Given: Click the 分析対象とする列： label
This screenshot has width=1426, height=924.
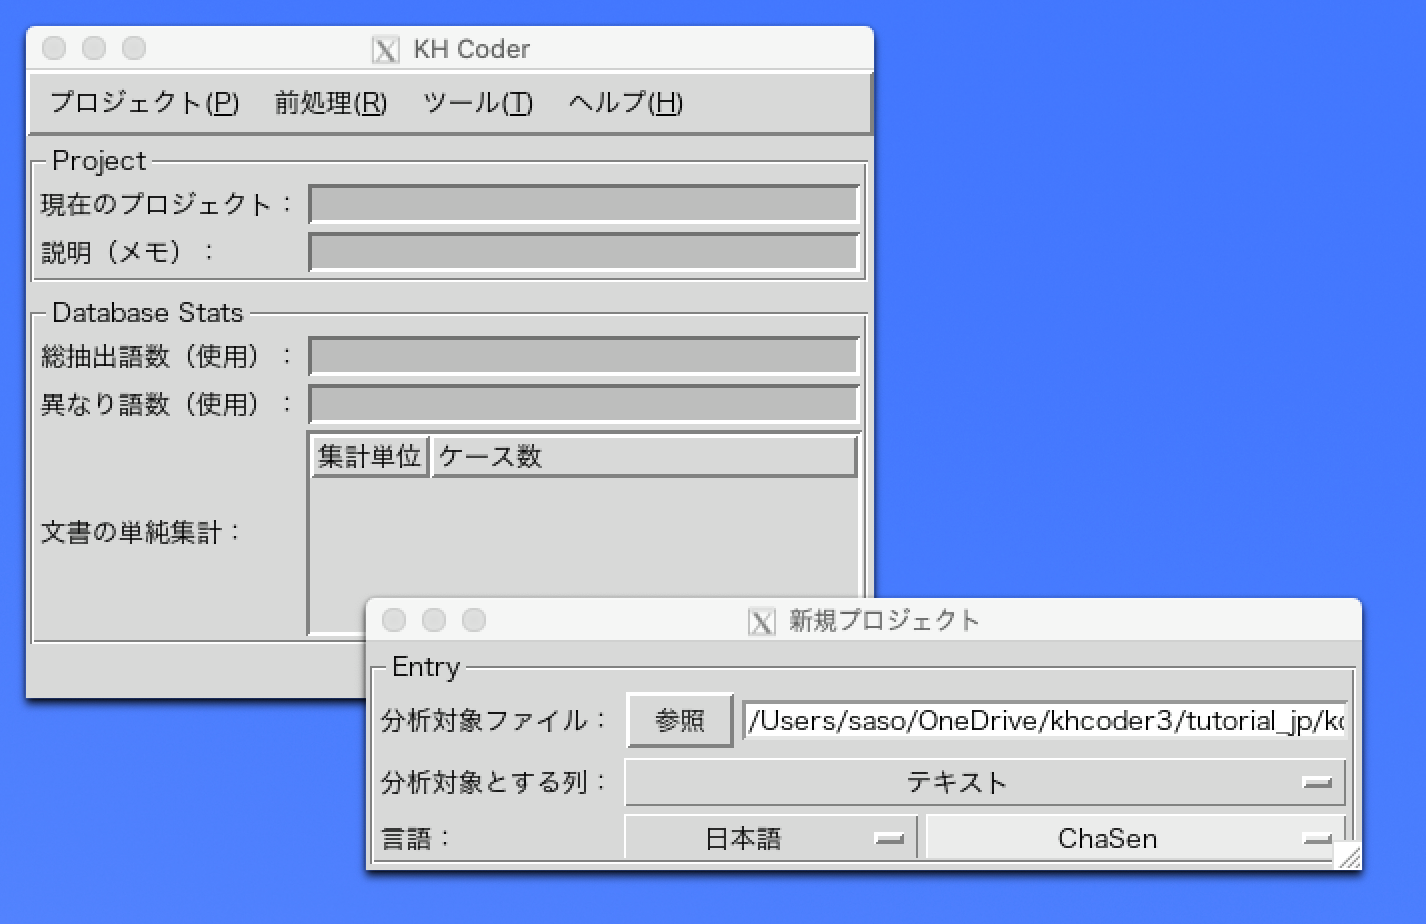Looking at the screenshot, I should pyautogui.click(x=494, y=782).
